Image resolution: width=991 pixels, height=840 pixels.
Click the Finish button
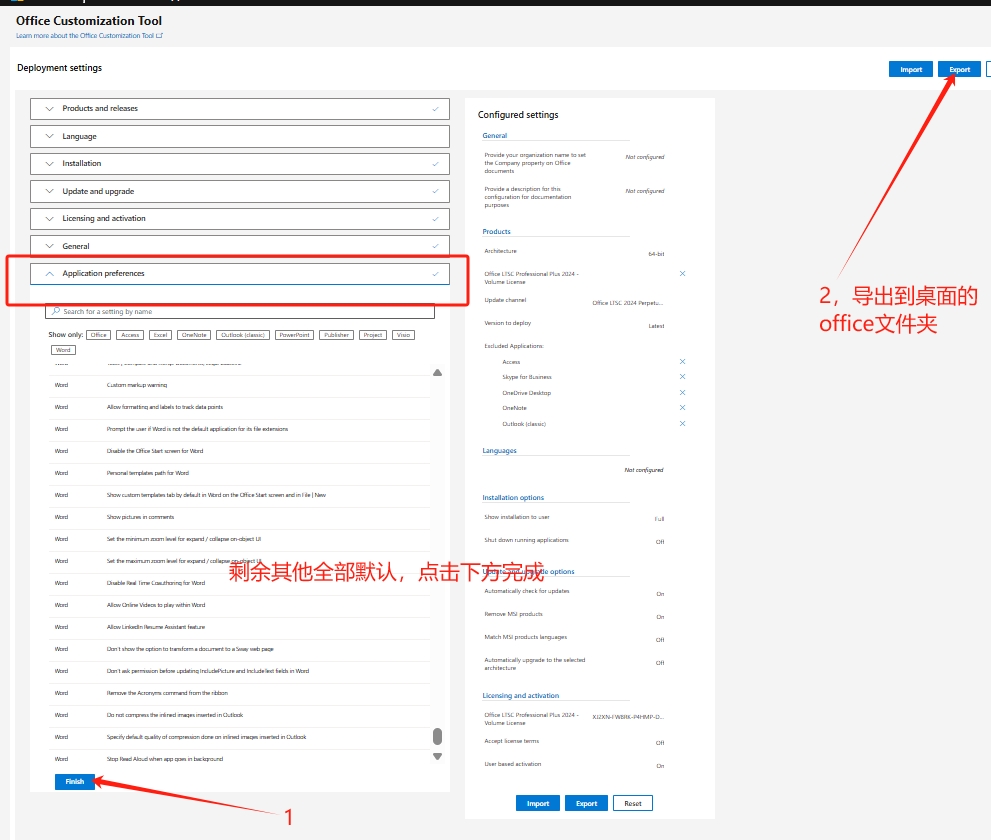[74, 781]
